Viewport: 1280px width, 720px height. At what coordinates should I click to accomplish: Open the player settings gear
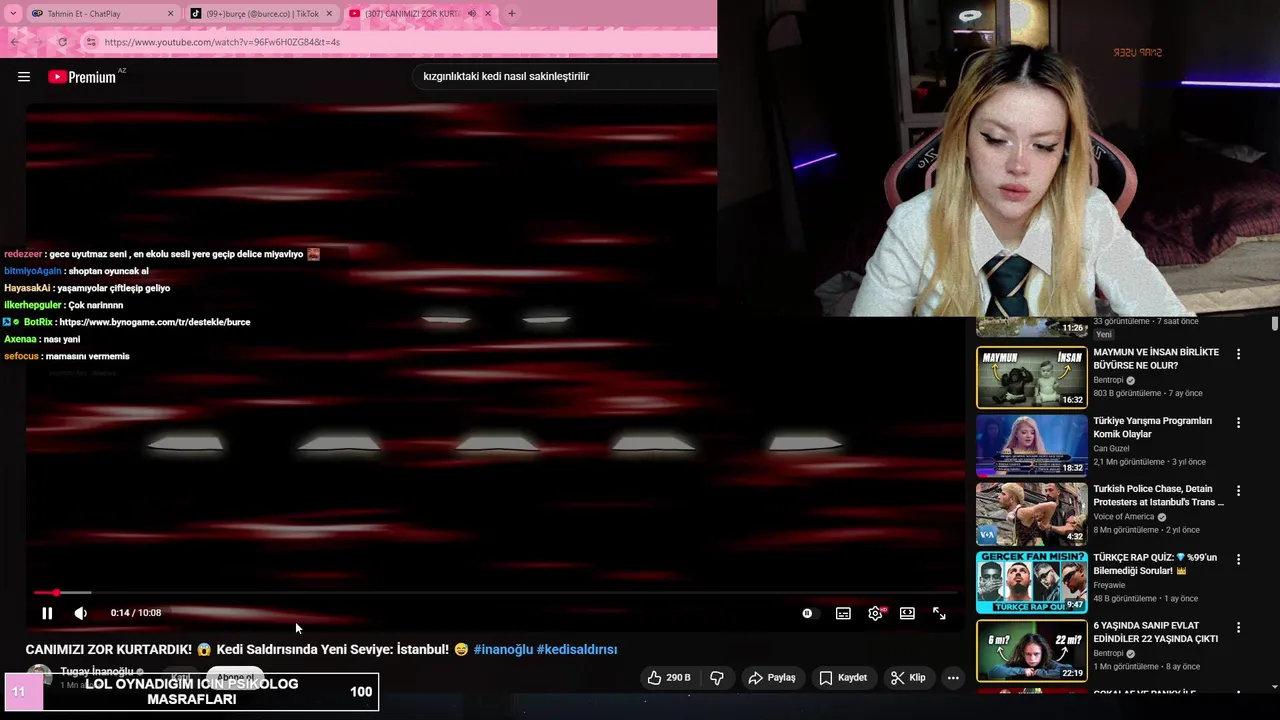(x=876, y=613)
